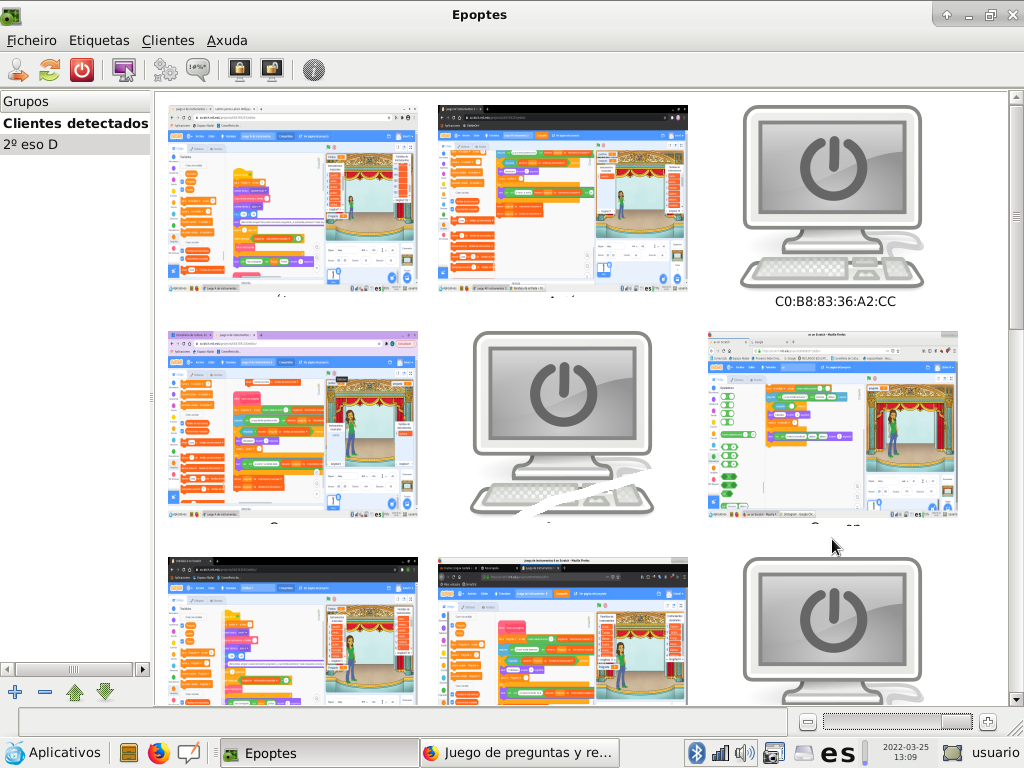Select powered-off client C0:B8:83:36:A2:CC
The image size is (1024, 768).
tap(834, 206)
